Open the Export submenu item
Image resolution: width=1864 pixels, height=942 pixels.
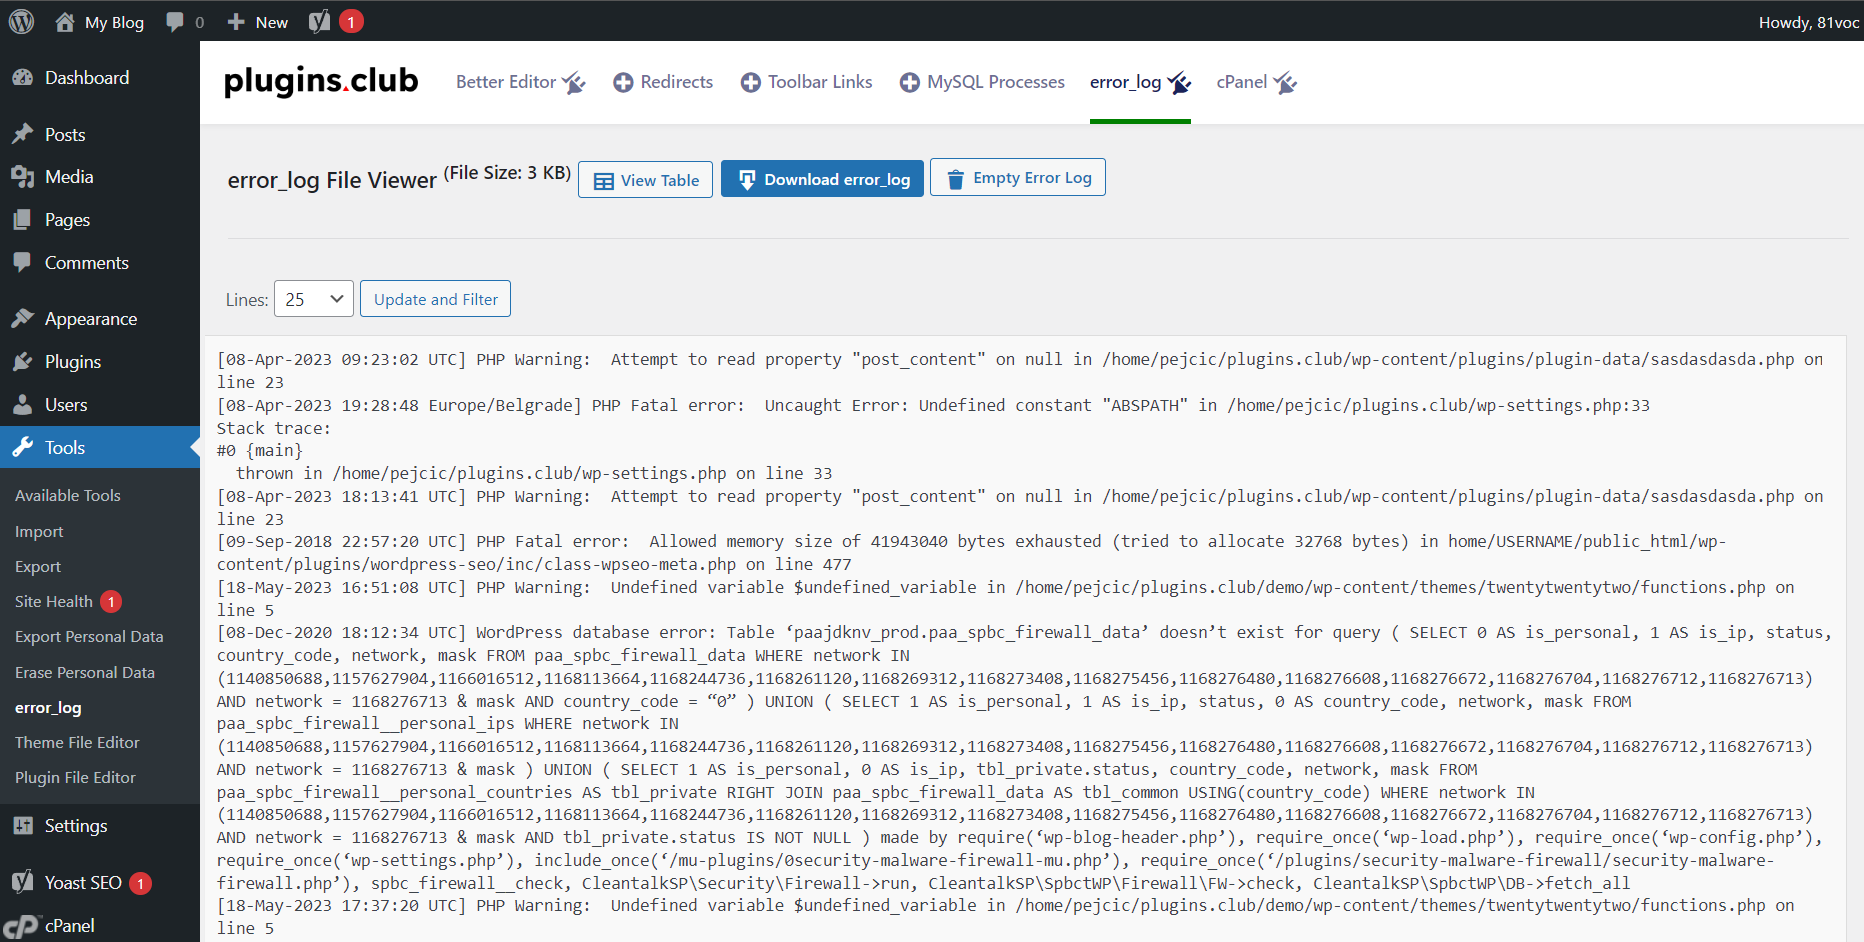[38, 567]
